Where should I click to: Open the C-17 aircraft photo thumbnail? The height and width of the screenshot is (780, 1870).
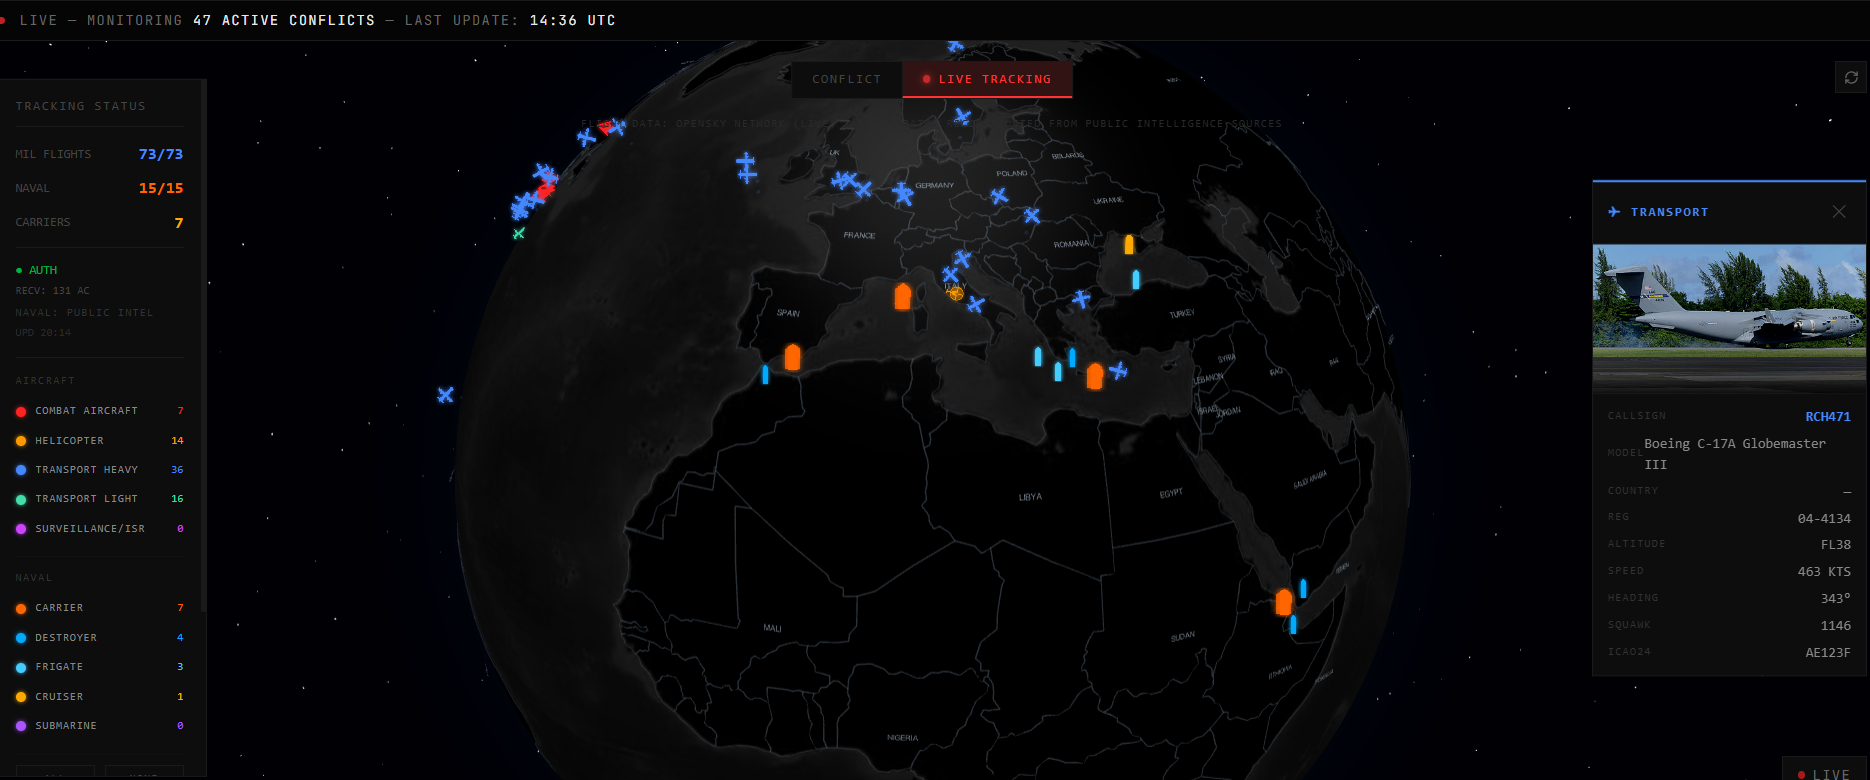click(x=1729, y=319)
